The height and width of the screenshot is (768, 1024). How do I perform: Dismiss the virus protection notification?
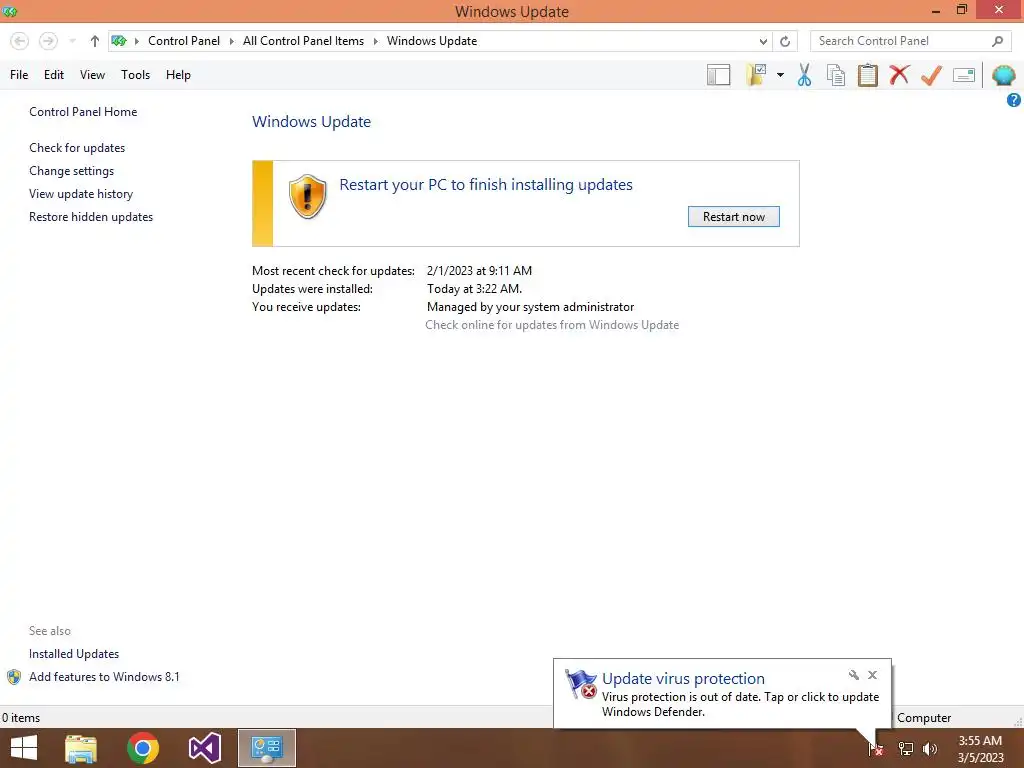coord(872,675)
